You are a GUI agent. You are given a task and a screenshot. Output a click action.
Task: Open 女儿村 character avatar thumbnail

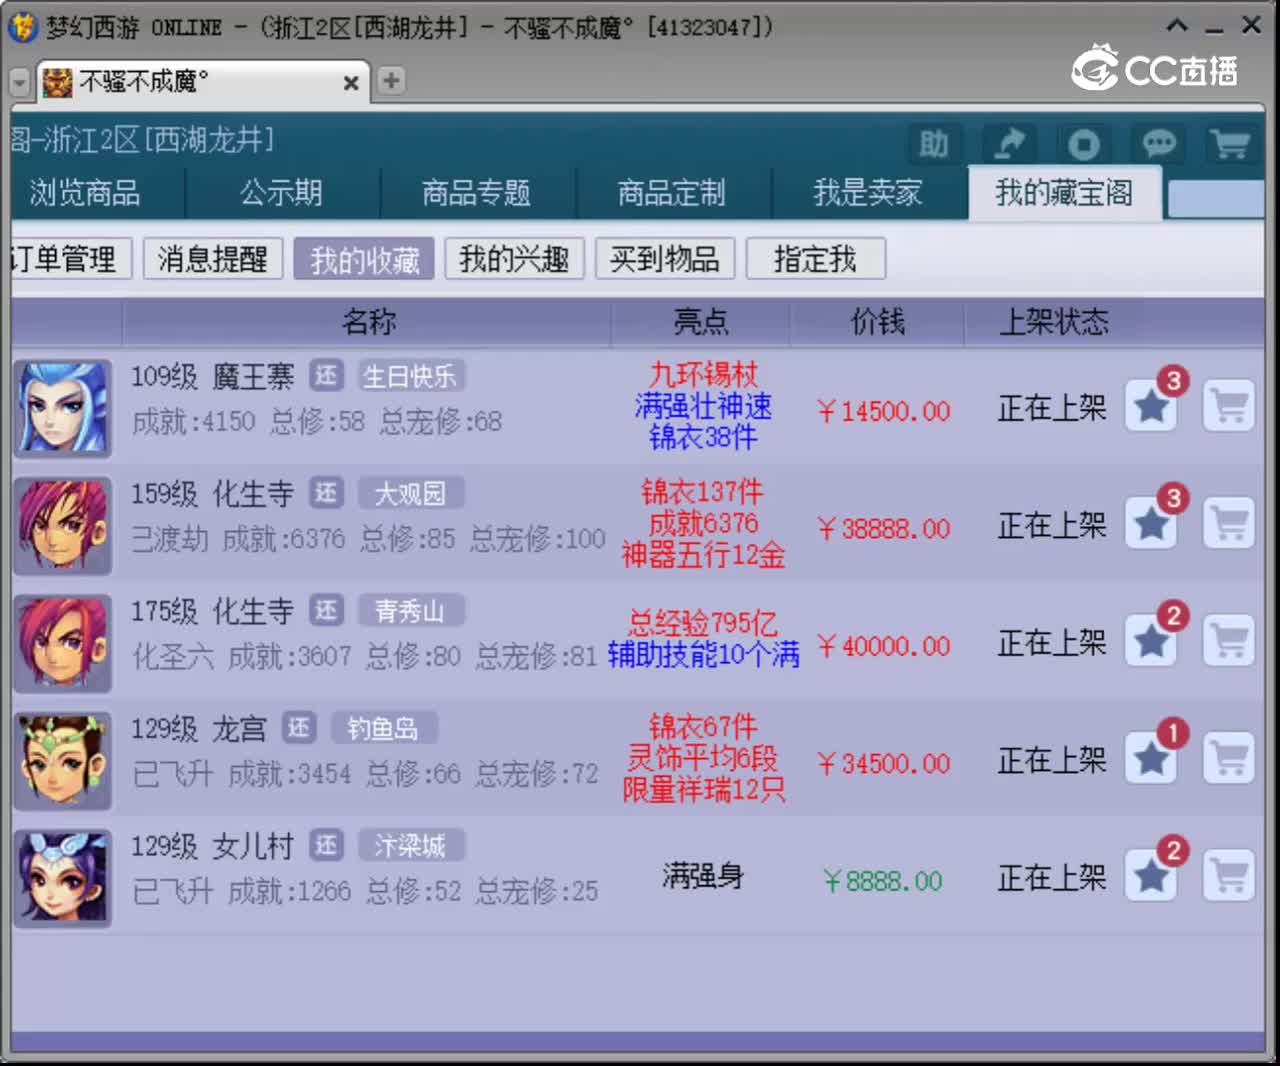click(62, 878)
